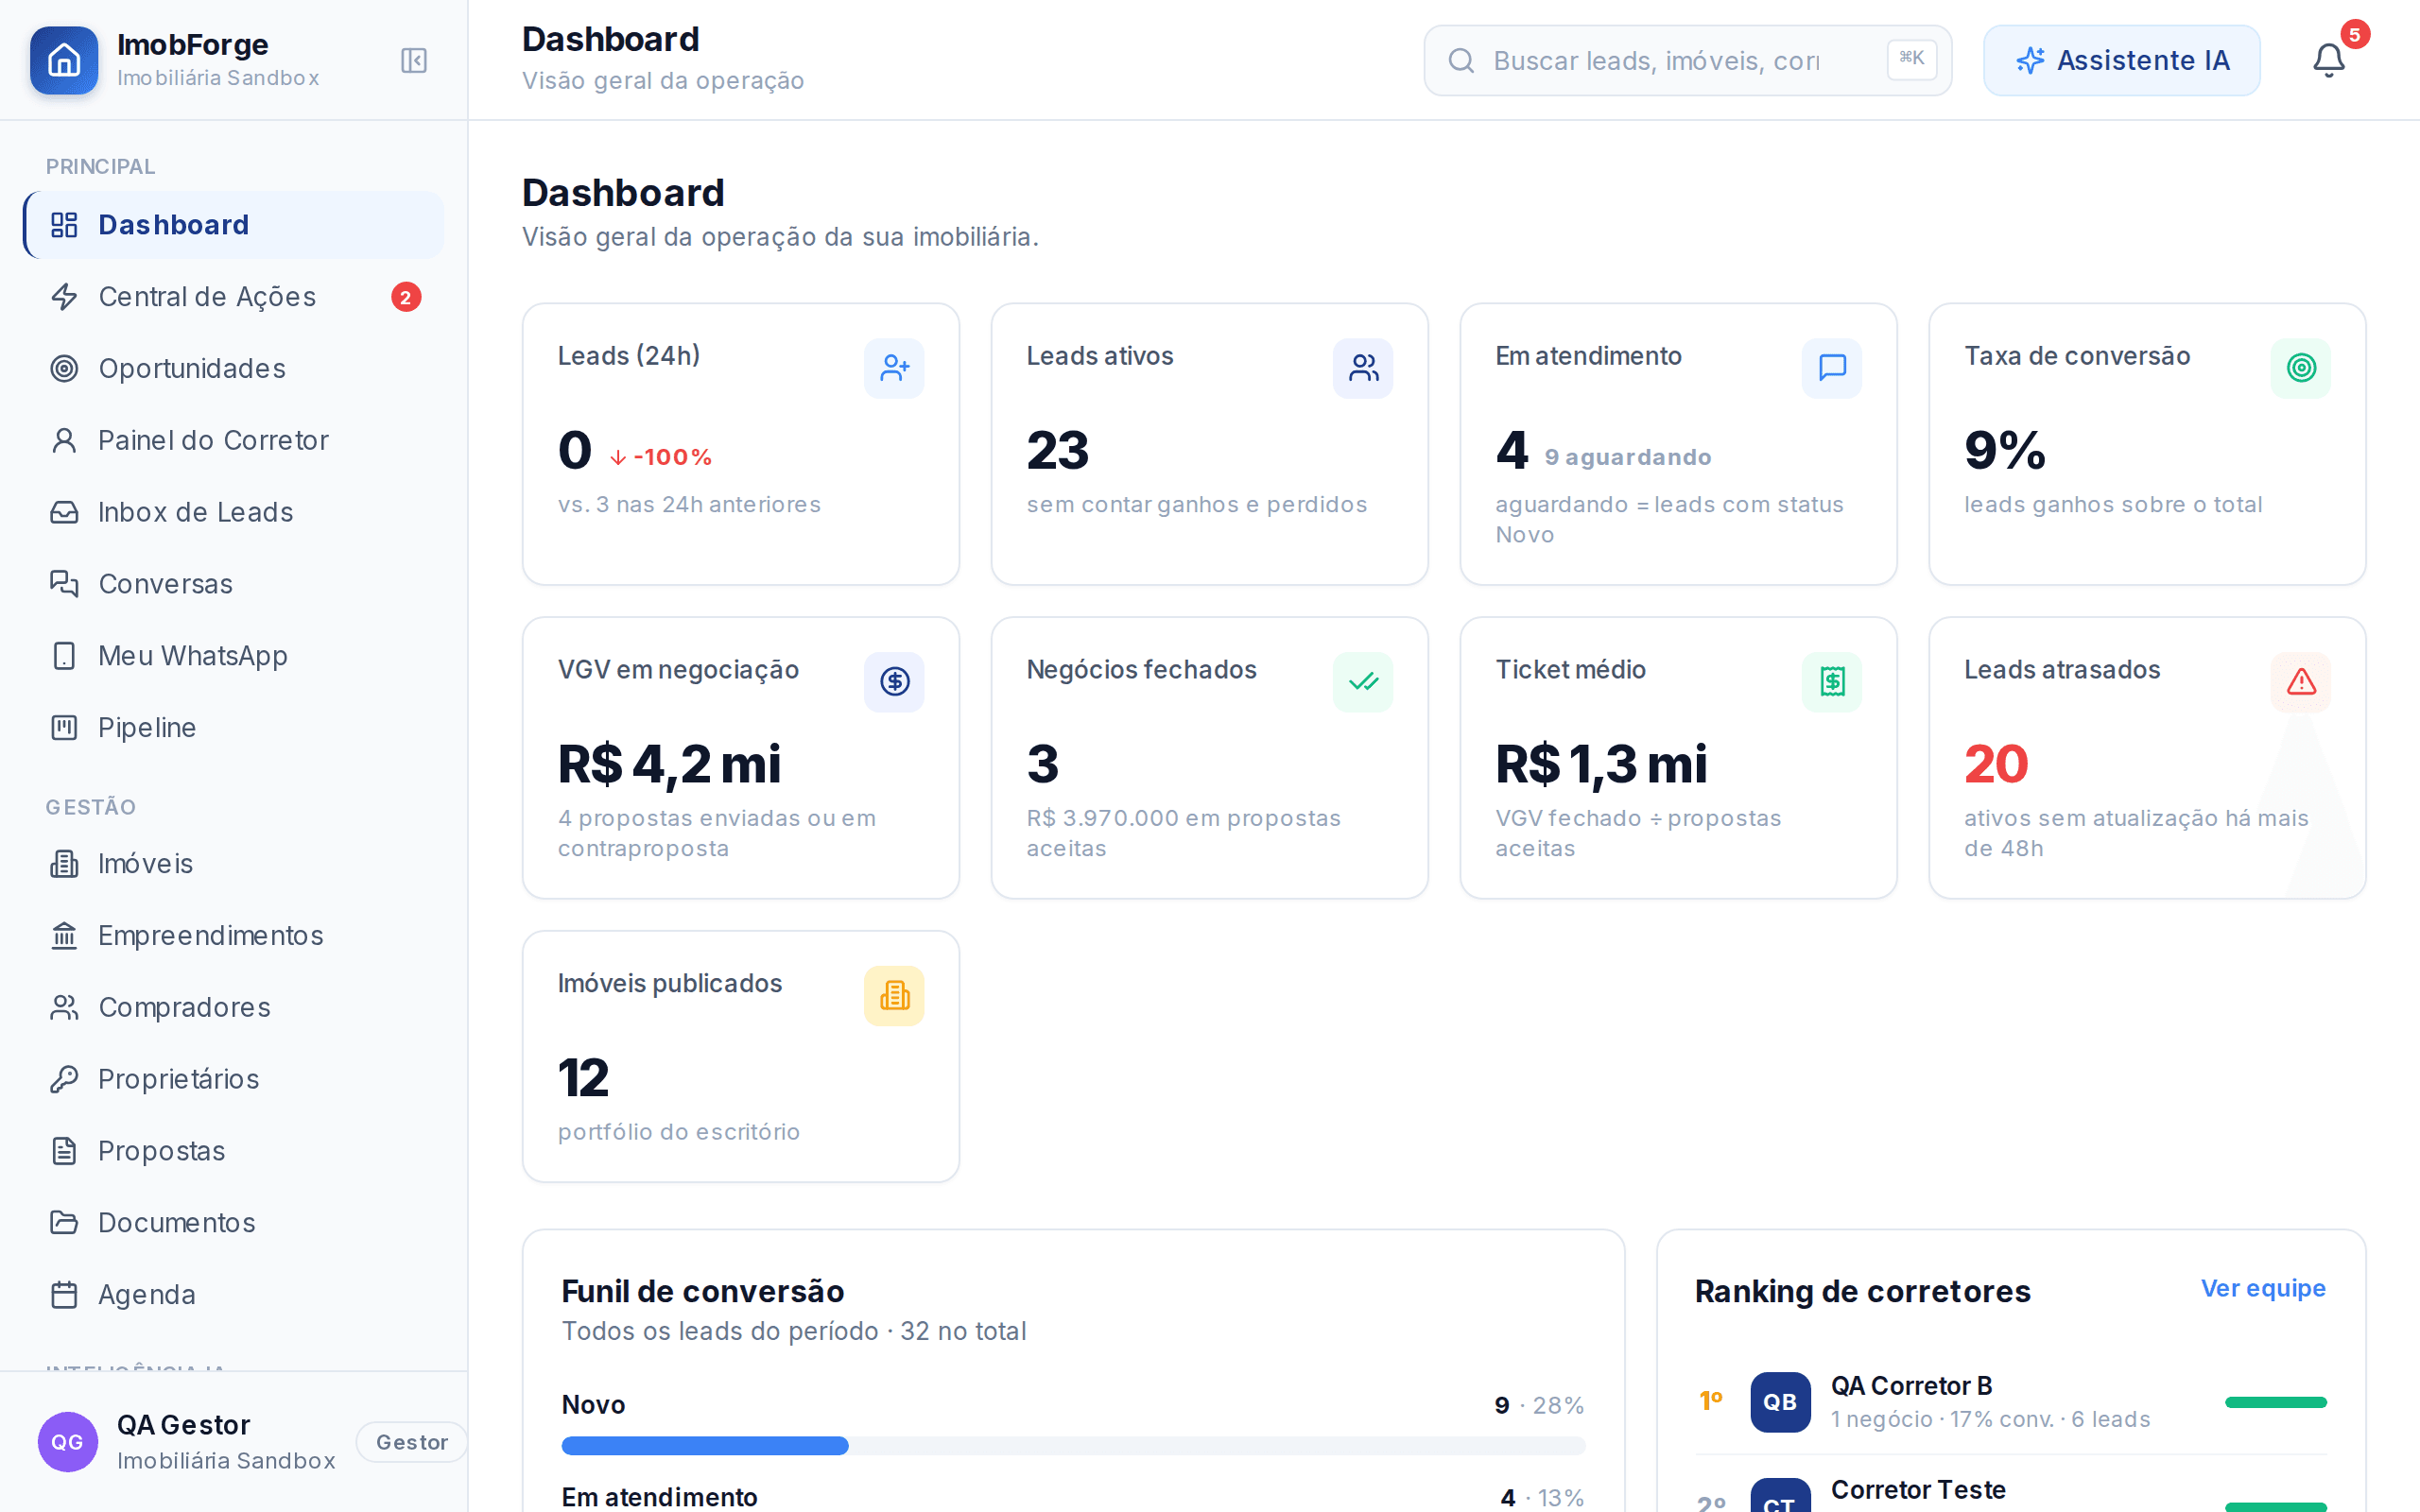Open Inbox de Leads
Image resolution: width=2420 pixels, height=1512 pixels.
coord(233,512)
